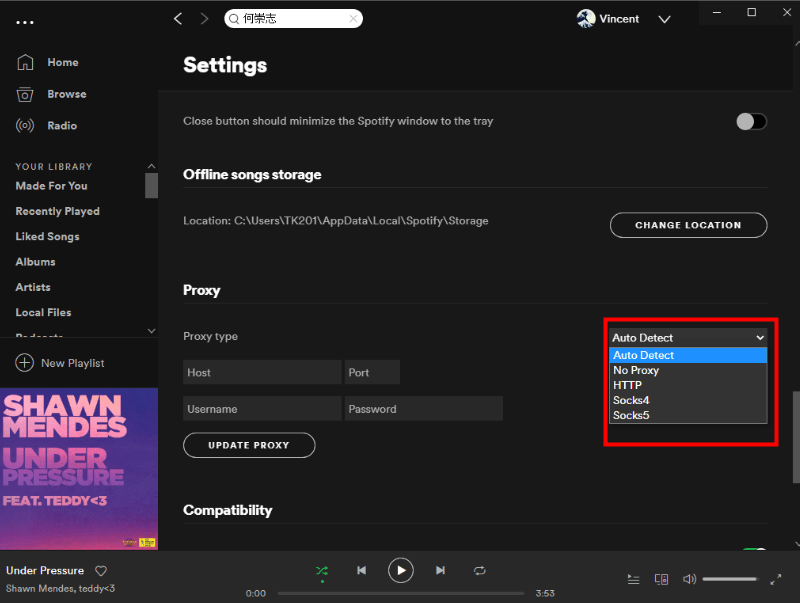Image resolution: width=800 pixels, height=603 pixels.
Task: Enable repeat mode
Action: point(479,570)
